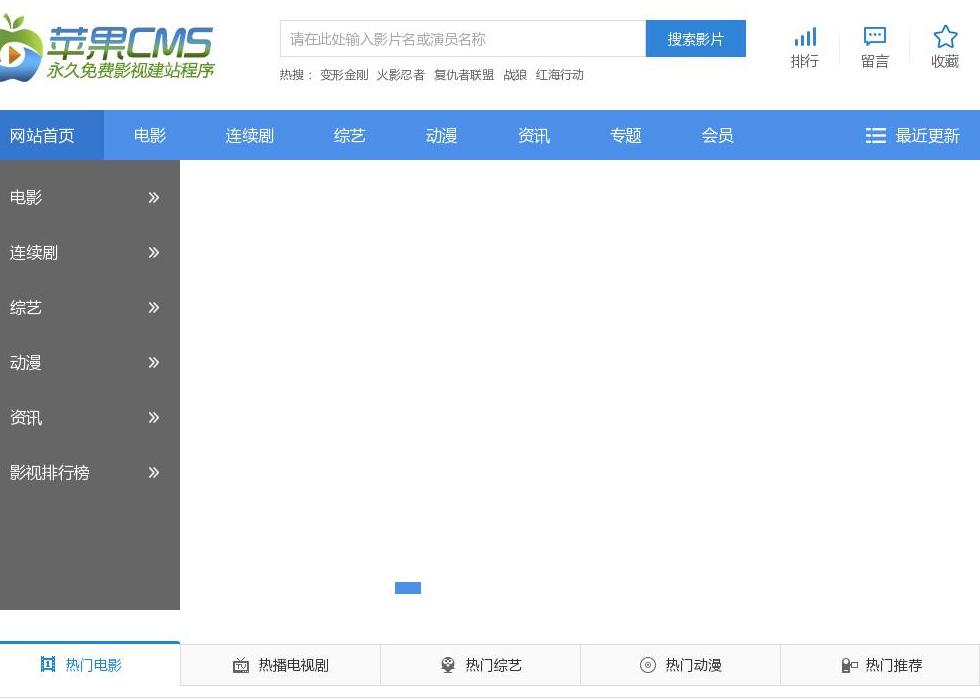Image resolution: width=980 pixels, height=700 pixels.
Task: Expand the 影视排行榜 sidebar arrow
Action: tap(154, 472)
